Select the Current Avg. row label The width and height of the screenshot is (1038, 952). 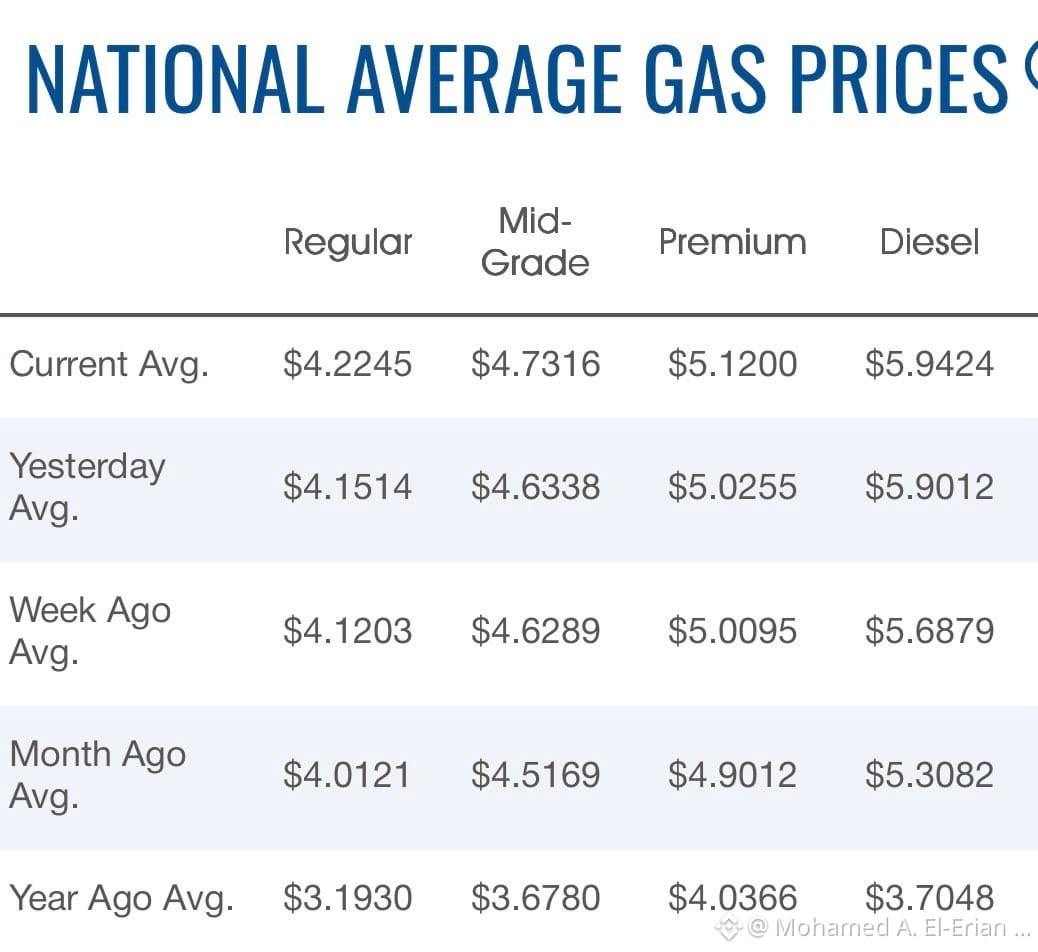point(109,365)
